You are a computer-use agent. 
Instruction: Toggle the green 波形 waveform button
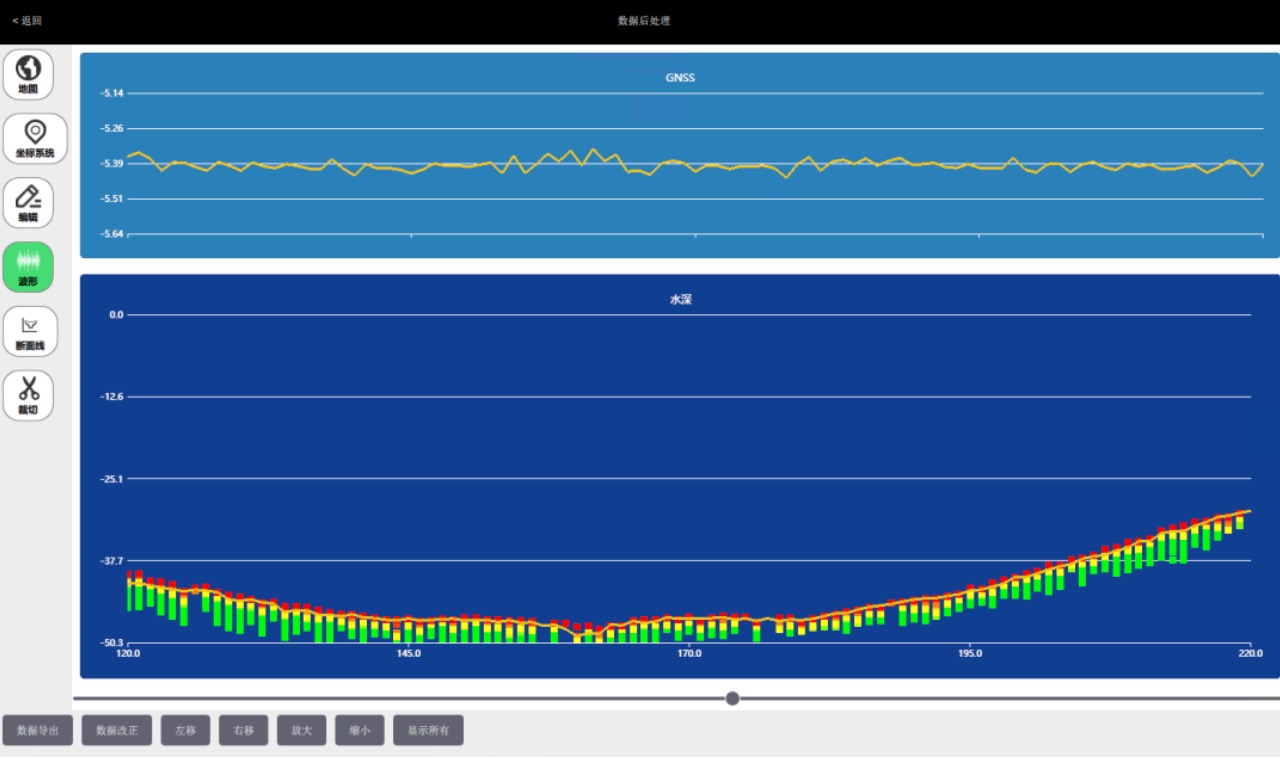click(28, 267)
